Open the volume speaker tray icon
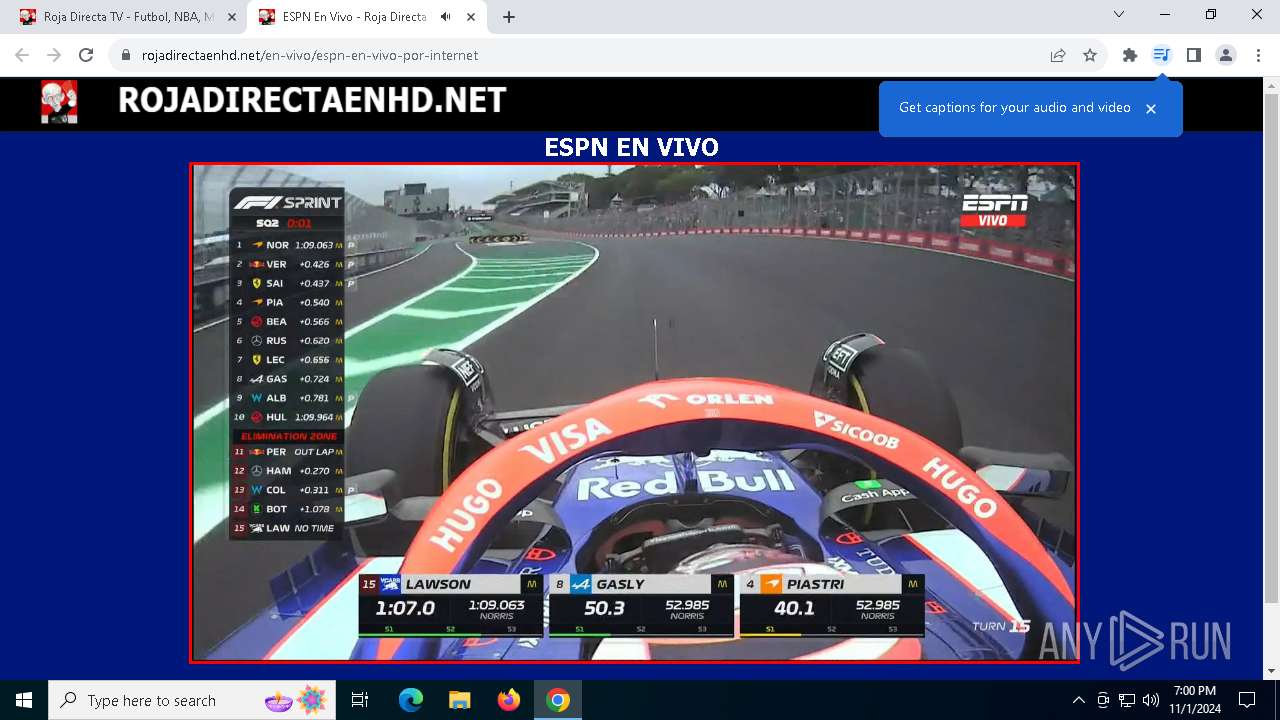Viewport: 1280px width, 720px height. (x=1151, y=700)
